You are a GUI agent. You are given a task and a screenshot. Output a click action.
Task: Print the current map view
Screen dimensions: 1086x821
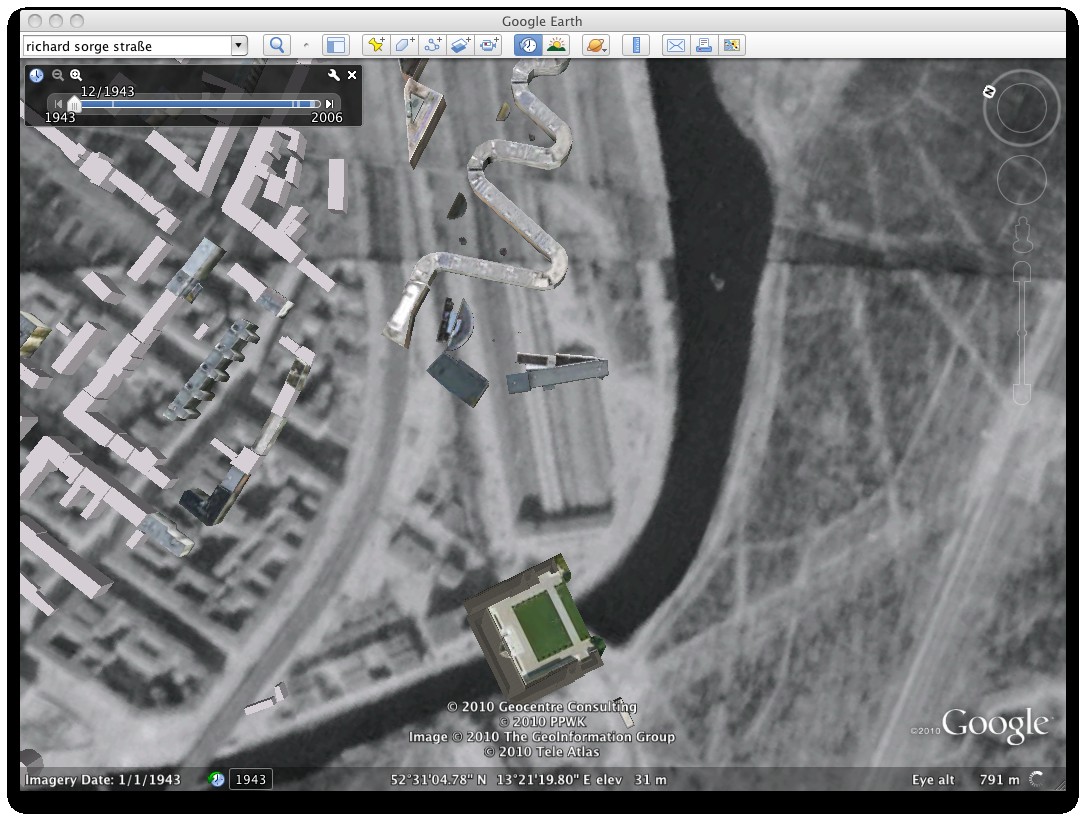pos(704,45)
